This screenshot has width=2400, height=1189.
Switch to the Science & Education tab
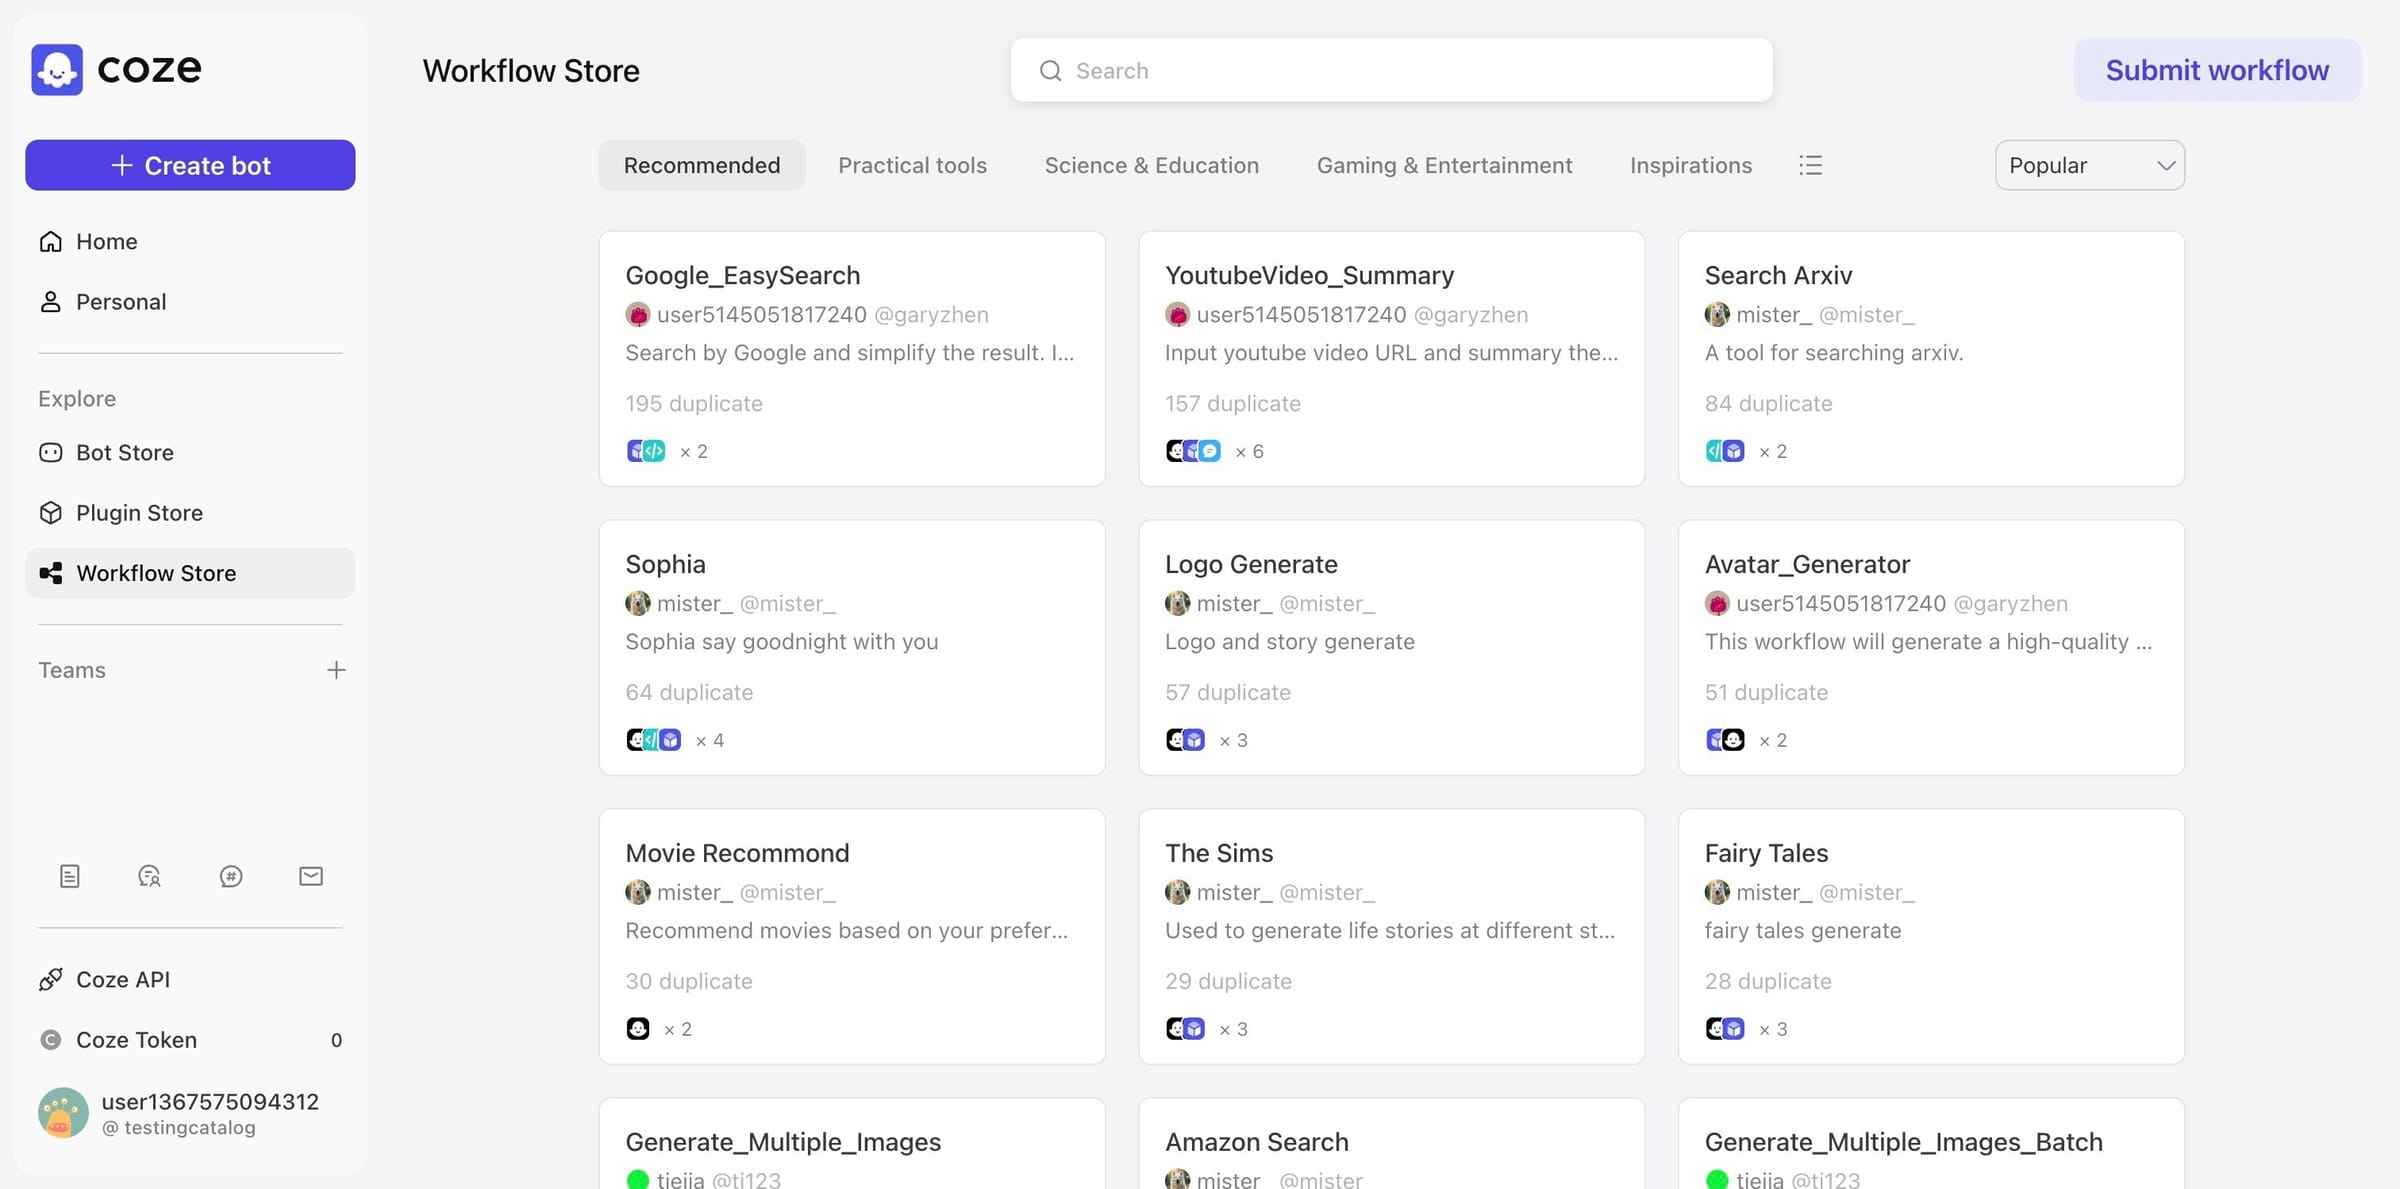1152,165
